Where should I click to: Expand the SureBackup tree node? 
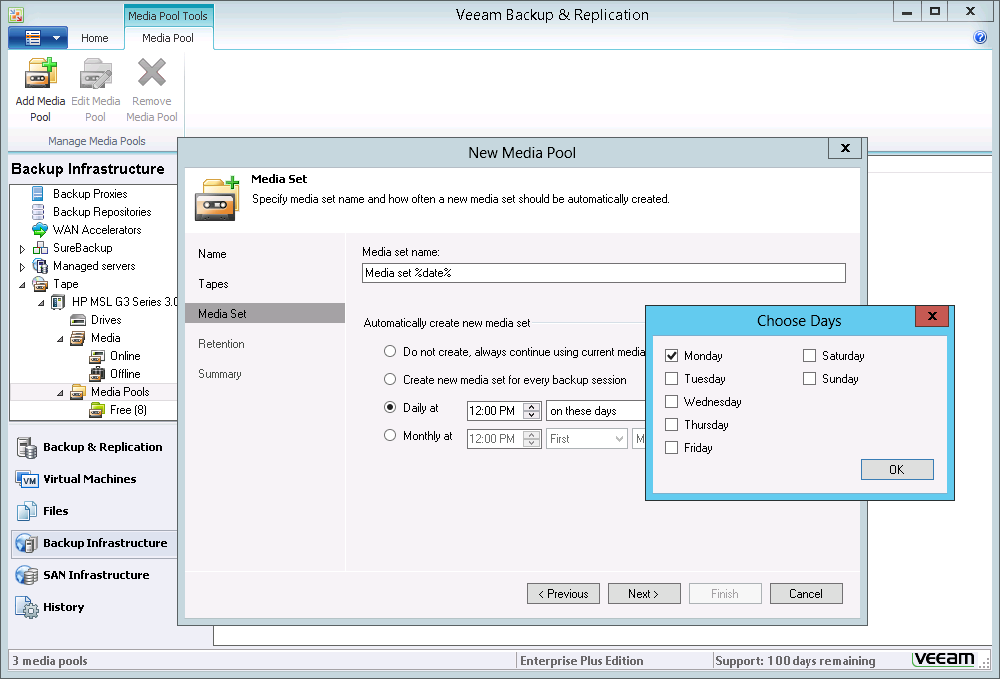pyautogui.click(x=22, y=249)
